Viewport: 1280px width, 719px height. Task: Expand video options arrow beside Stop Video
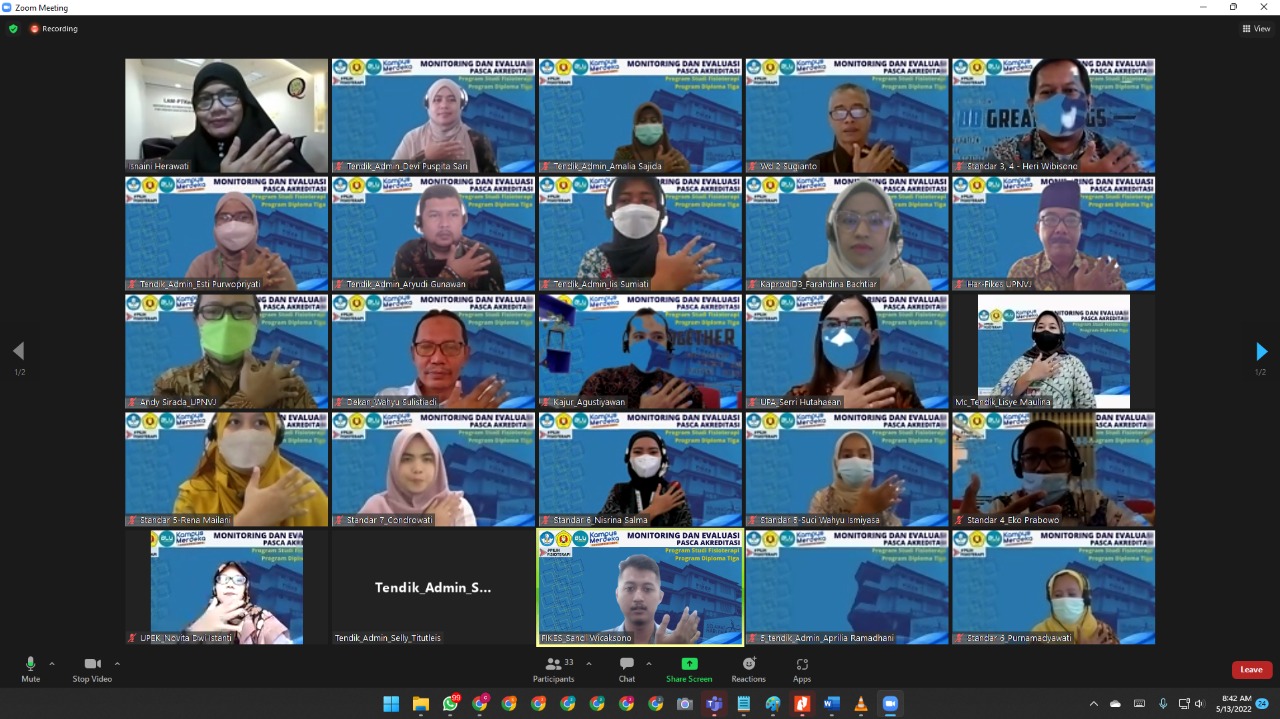(117, 663)
